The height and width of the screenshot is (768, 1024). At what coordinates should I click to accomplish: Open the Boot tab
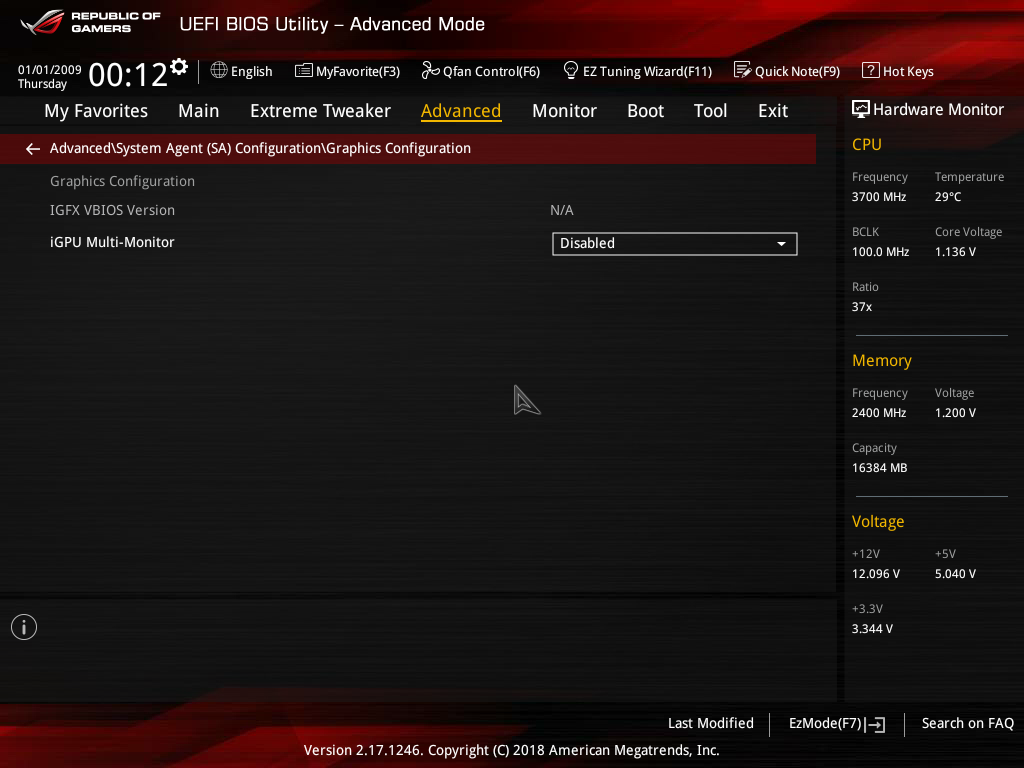tap(645, 111)
